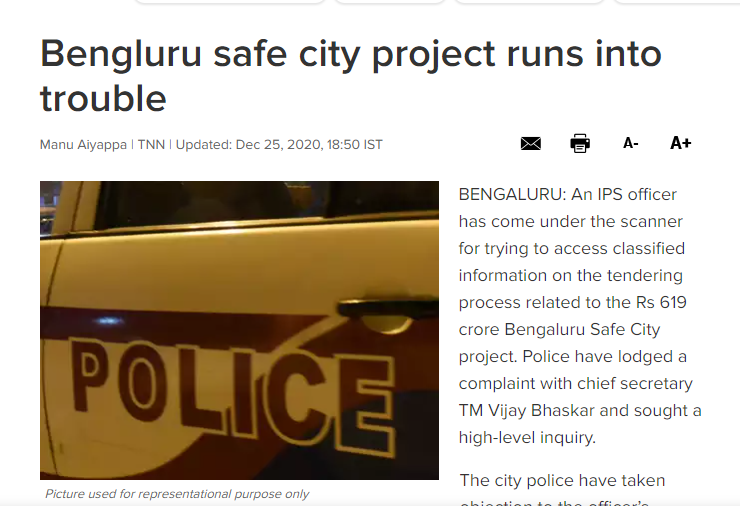Click the word scanner in the article
Image resolution: width=740 pixels, height=506 pixels.
651,221
